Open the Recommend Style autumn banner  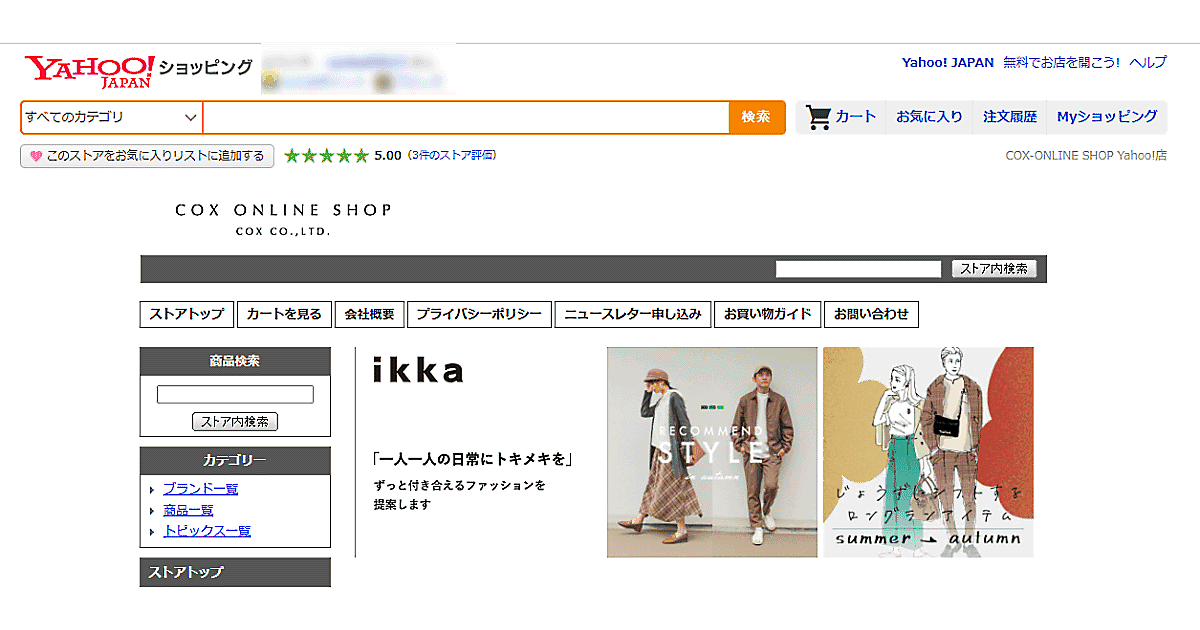(x=711, y=452)
